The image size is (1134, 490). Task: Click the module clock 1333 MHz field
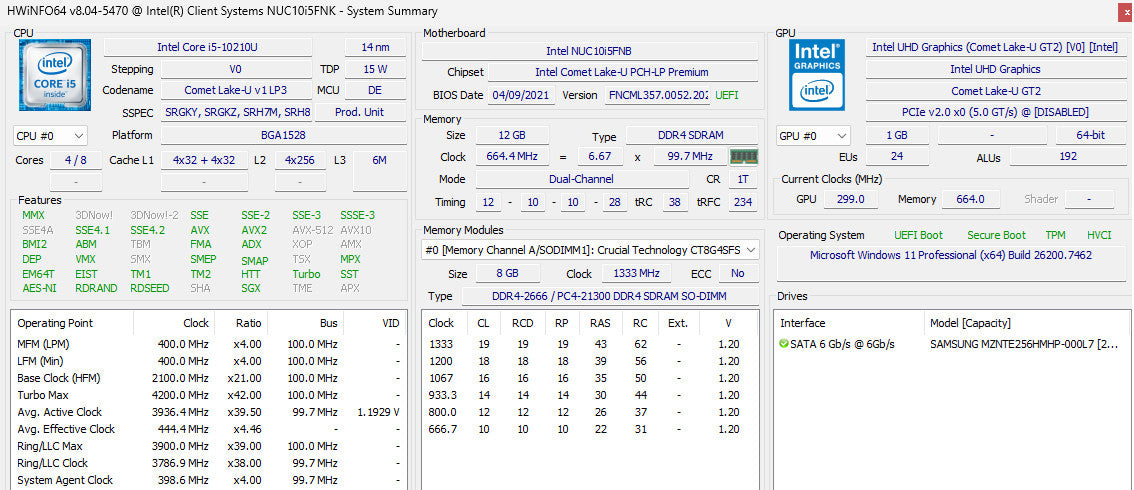(636, 274)
